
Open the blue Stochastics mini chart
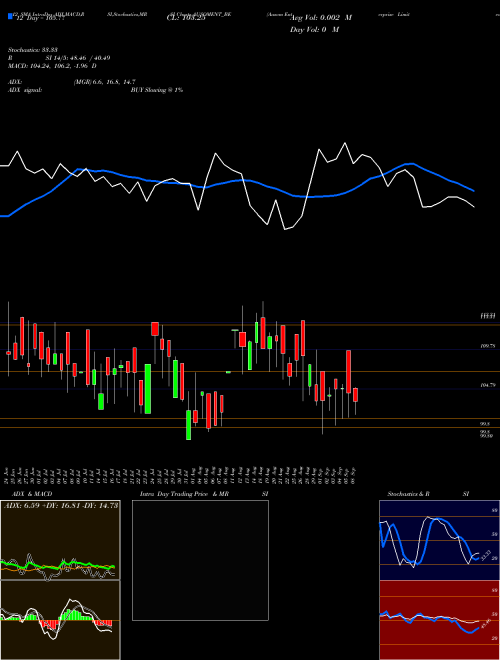[439, 540]
